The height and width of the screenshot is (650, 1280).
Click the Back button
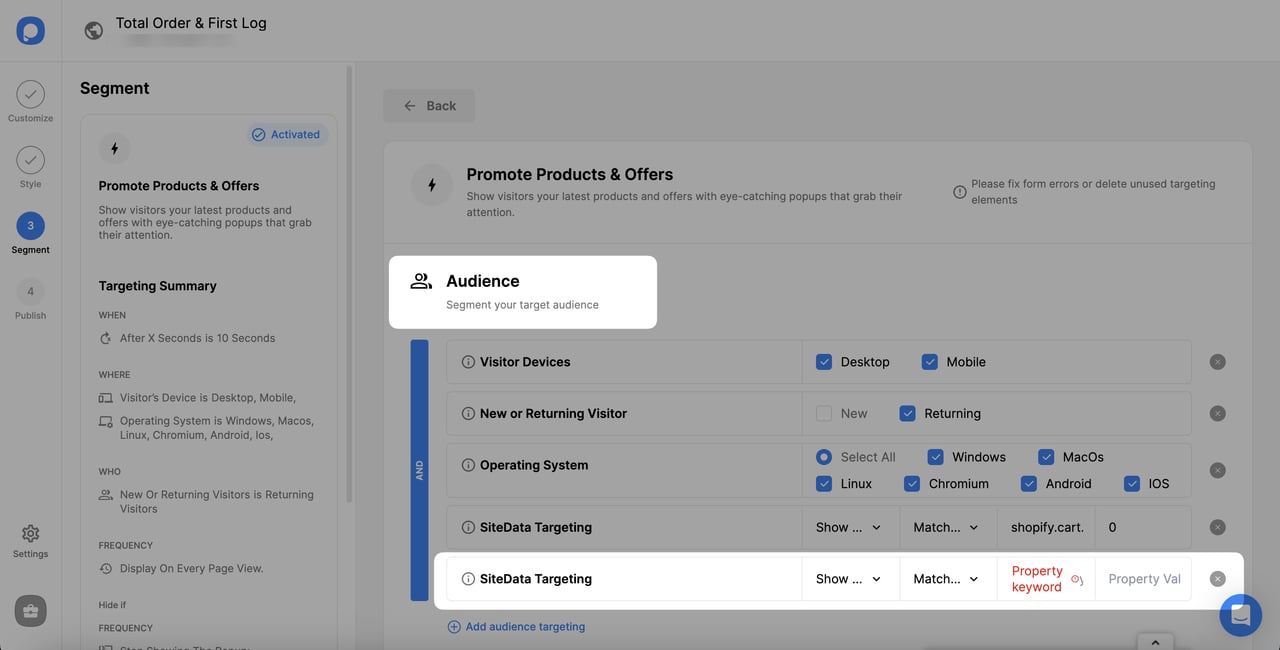coord(429,106)
